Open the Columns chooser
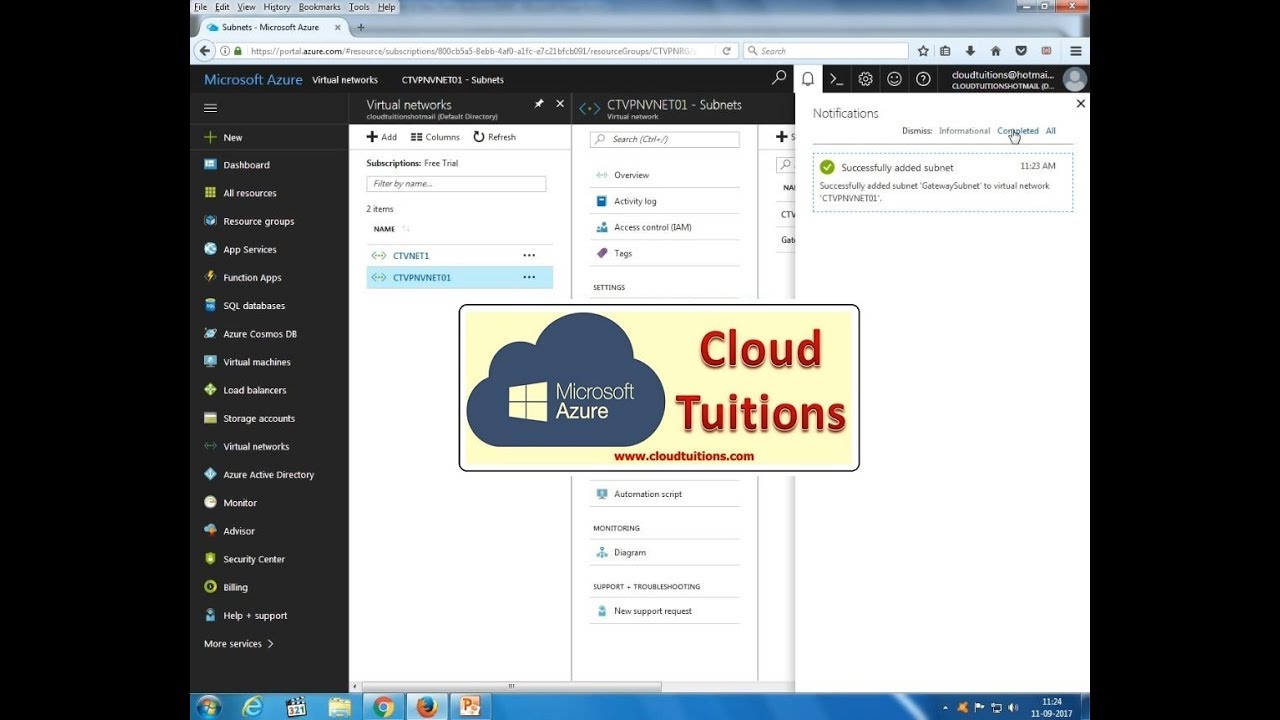Screen dimensions: 1280x720 pyautogui.click(x=435, y=137)
